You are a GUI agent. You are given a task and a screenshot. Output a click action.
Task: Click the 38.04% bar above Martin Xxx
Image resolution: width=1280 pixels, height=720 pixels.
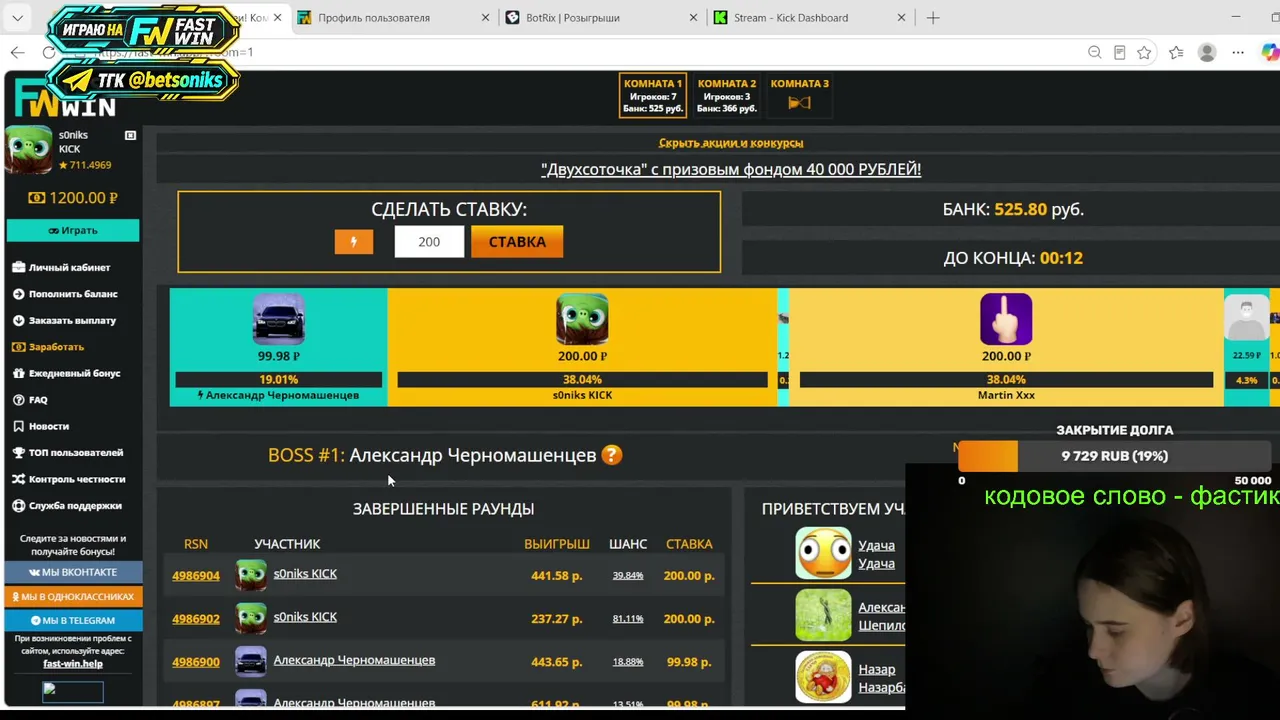[1006, 380]
